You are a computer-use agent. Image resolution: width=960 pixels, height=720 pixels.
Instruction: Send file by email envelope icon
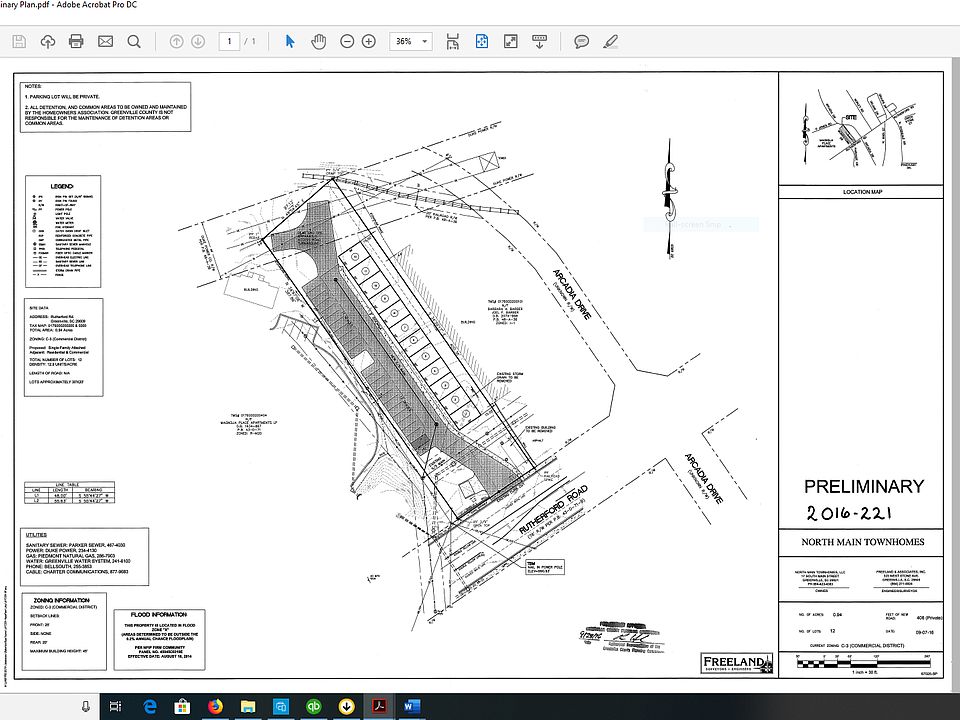tap(105, 41)
